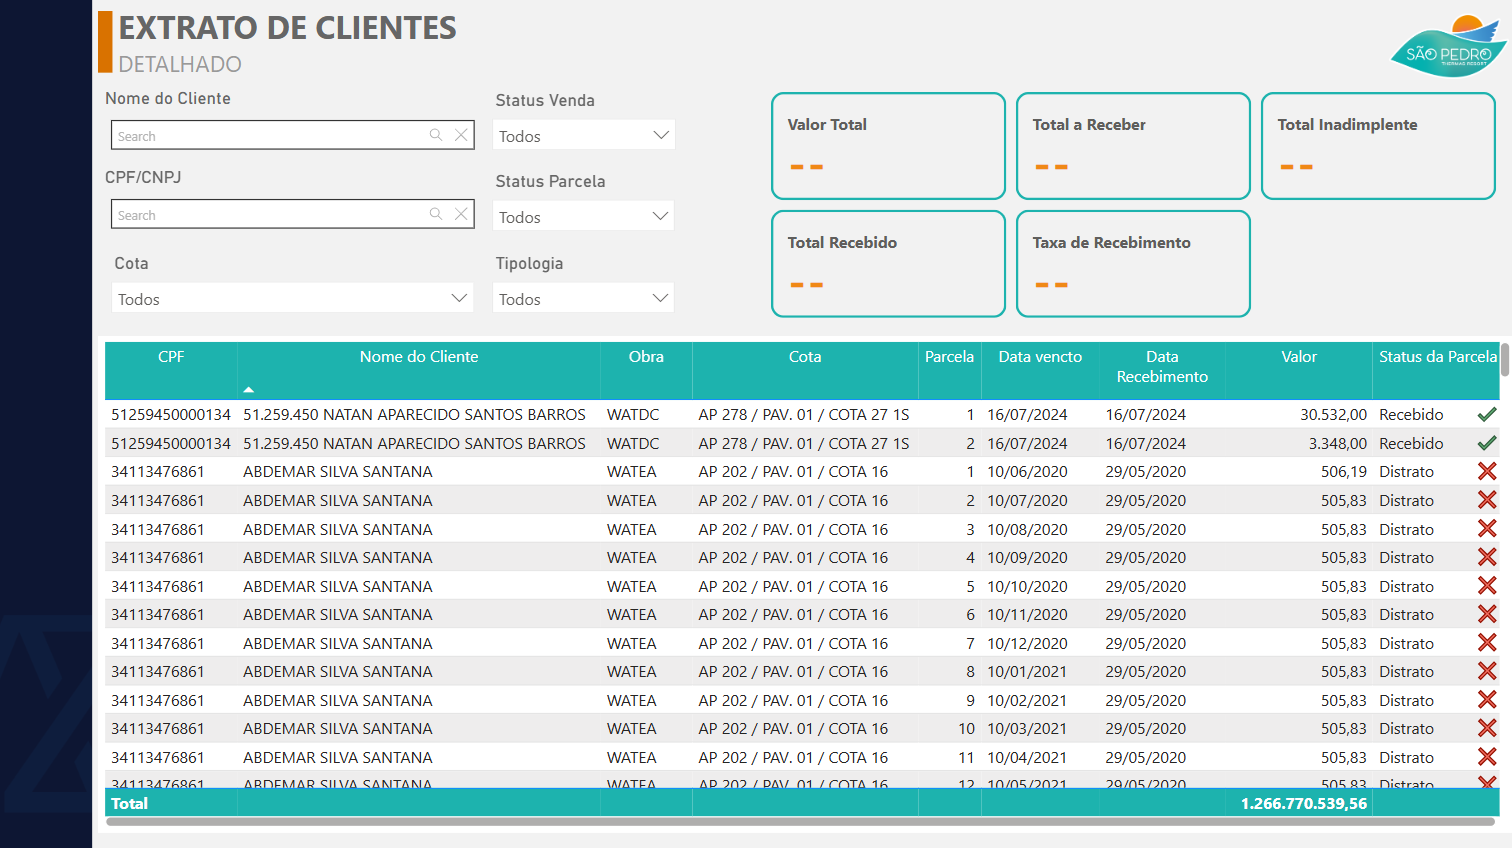
Task: Sort table by Parcela column header
Action: (949, 357)
